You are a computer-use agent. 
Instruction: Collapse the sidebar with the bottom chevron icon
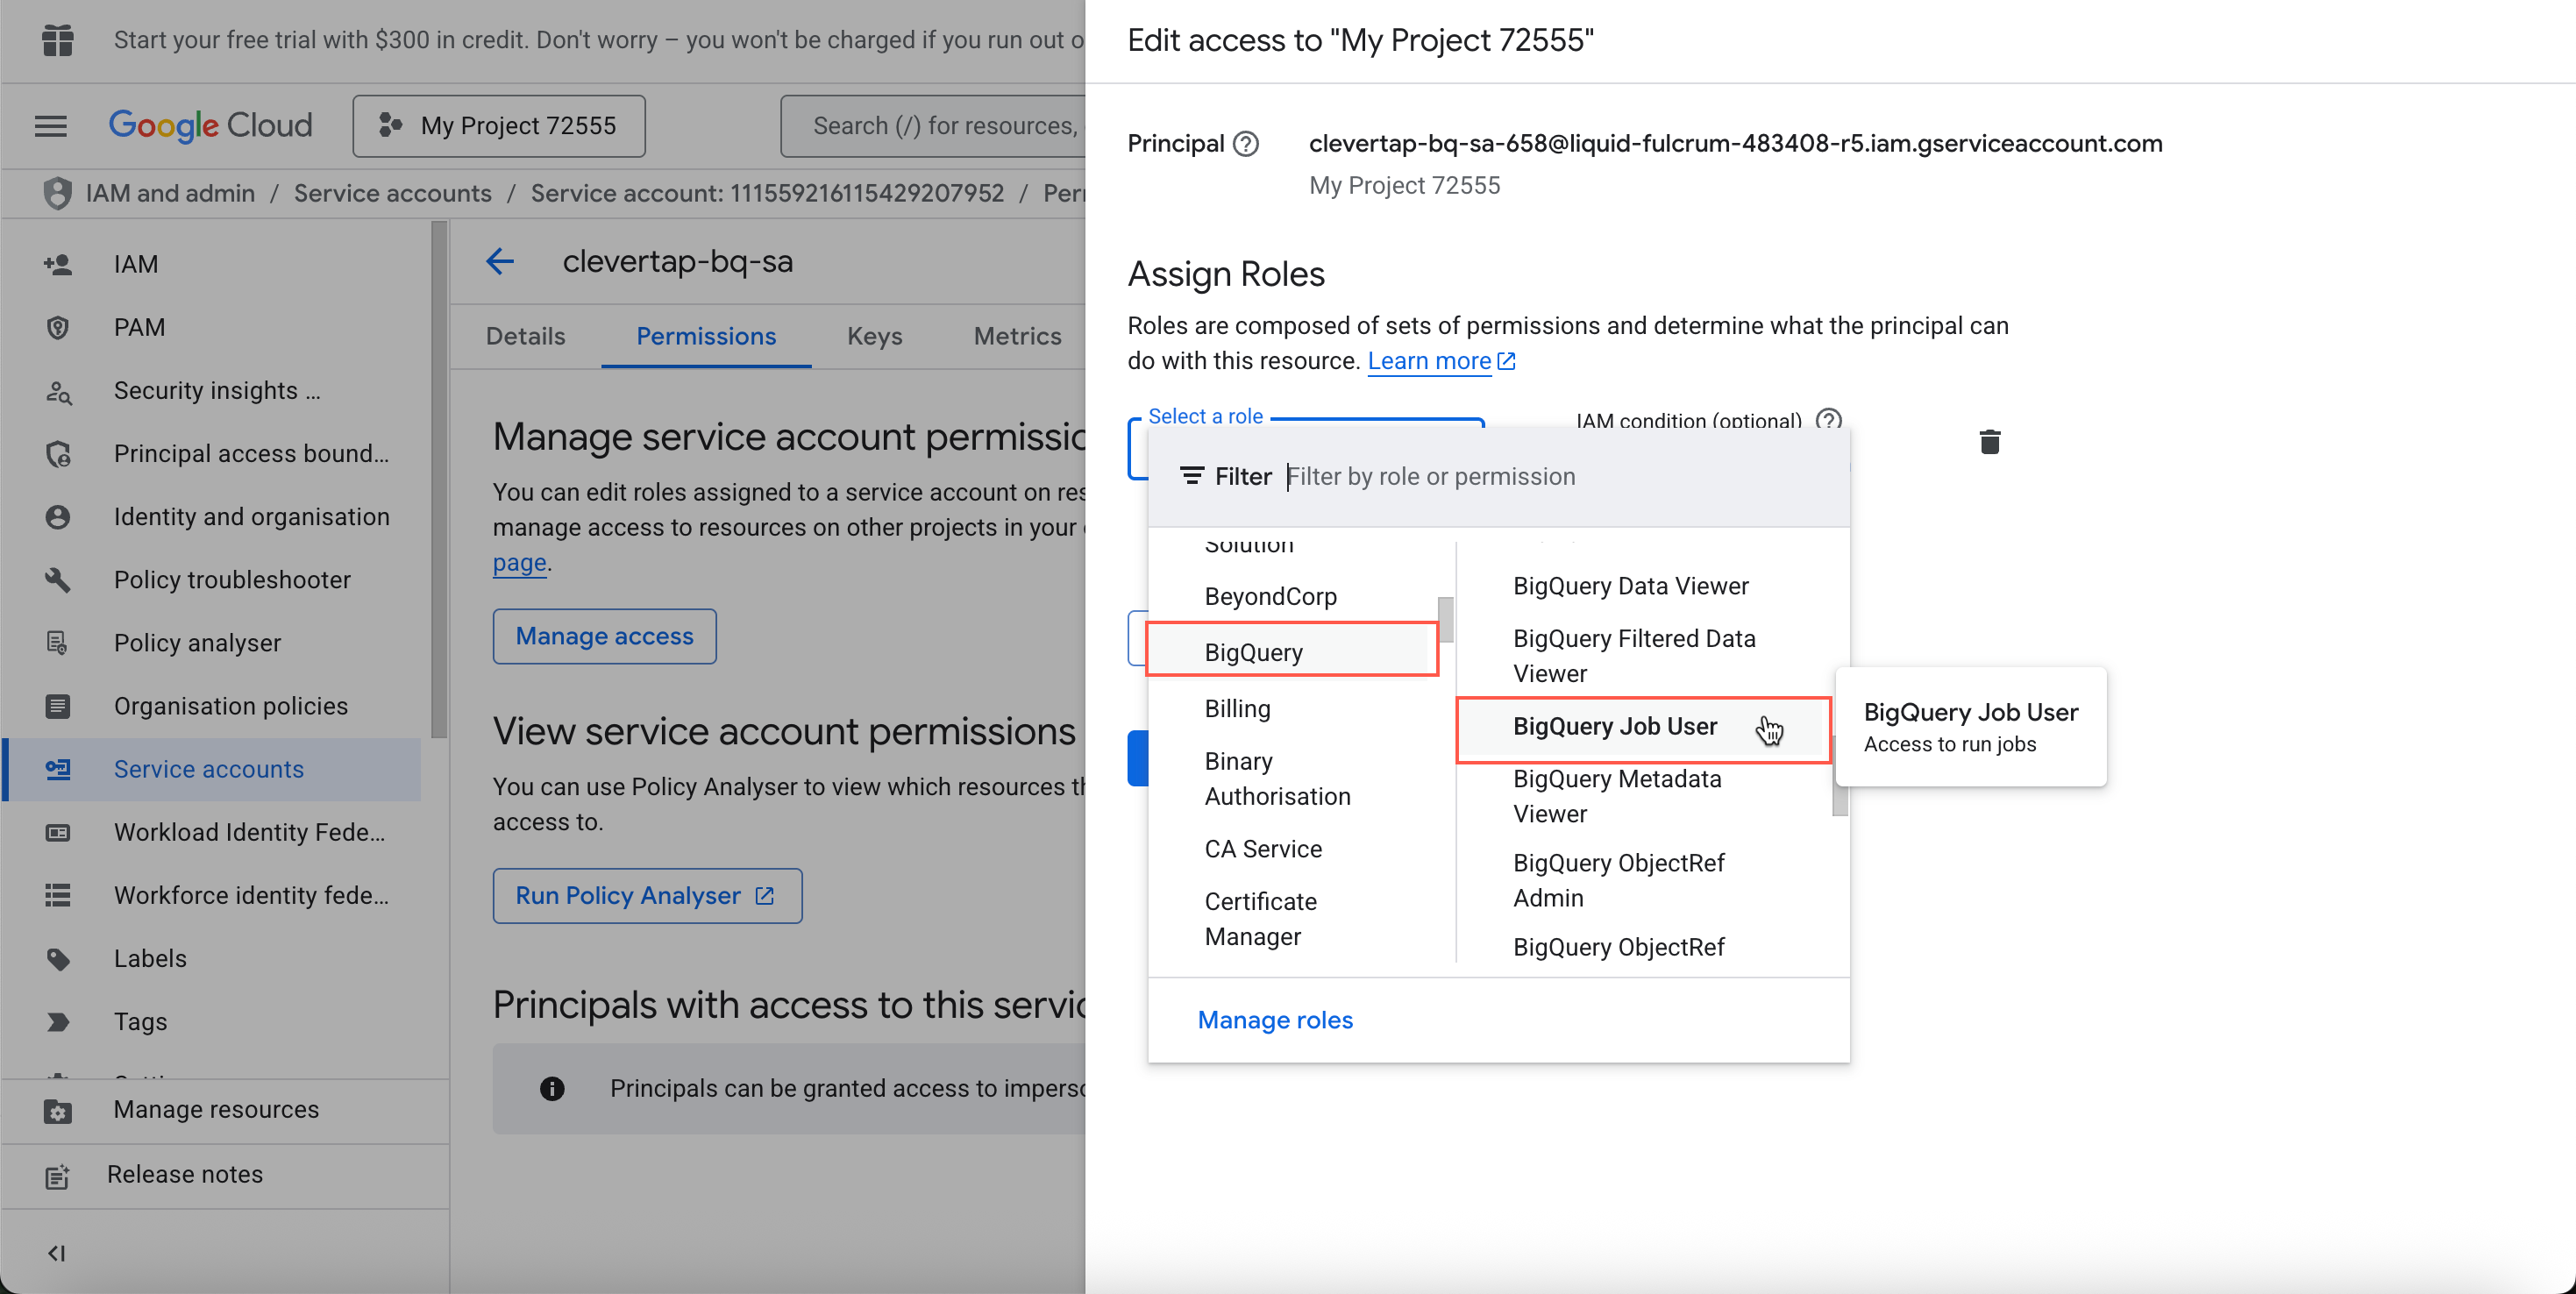56,1252
